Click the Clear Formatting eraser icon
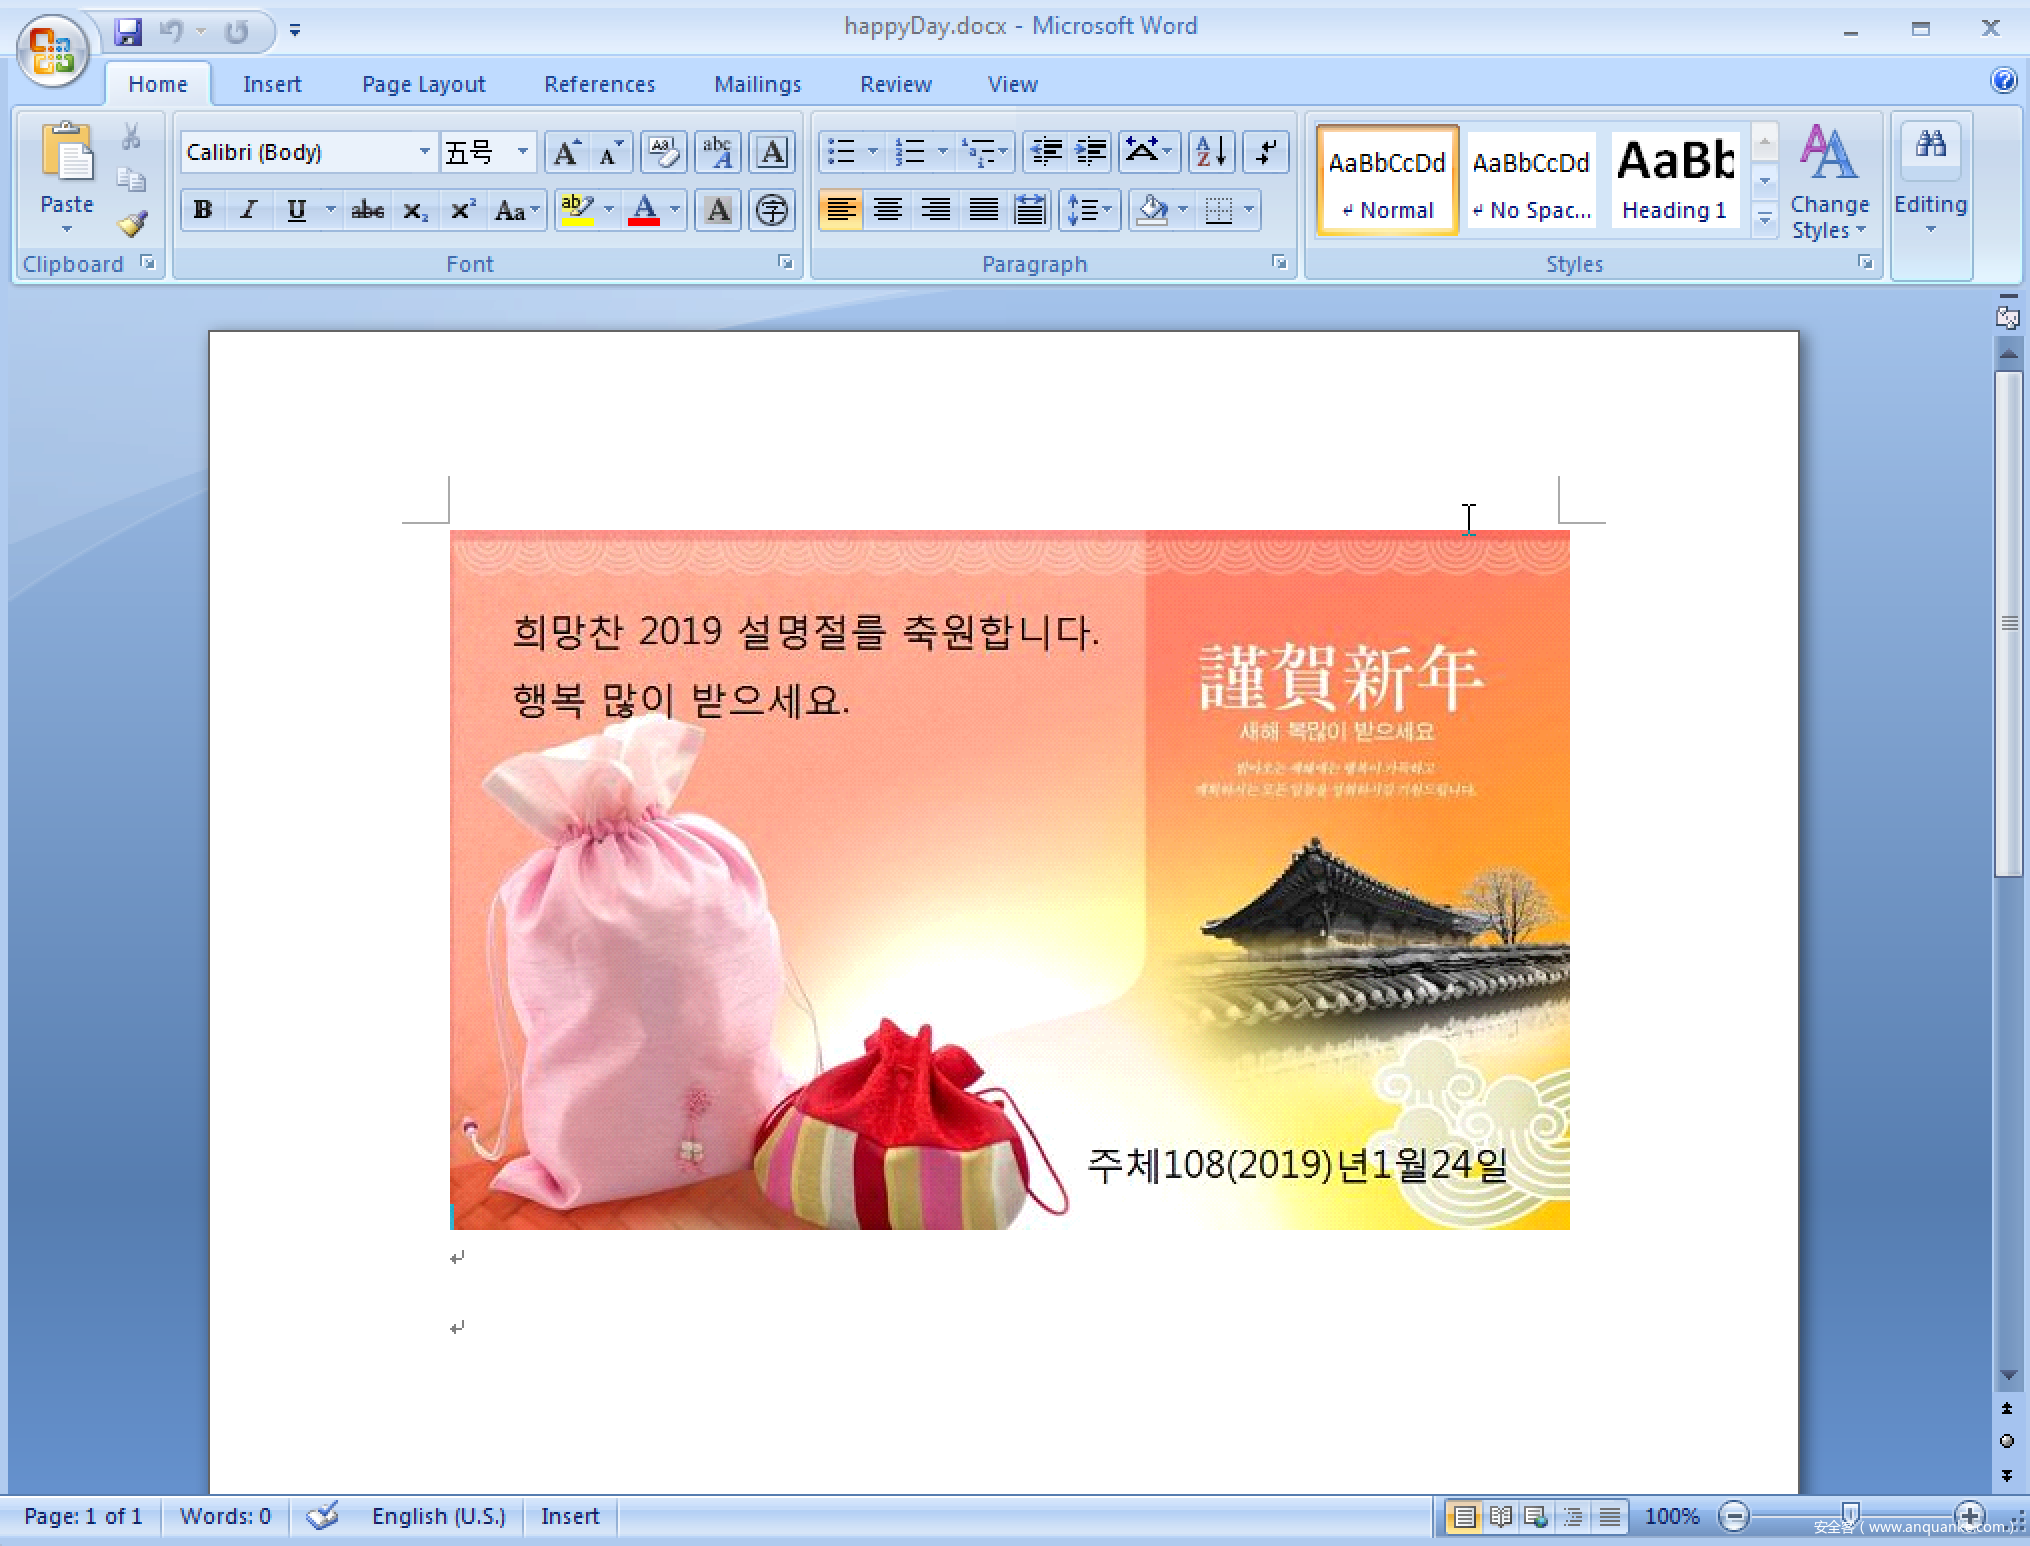This screenshot has width=2030, height=1546. point(663,153)
